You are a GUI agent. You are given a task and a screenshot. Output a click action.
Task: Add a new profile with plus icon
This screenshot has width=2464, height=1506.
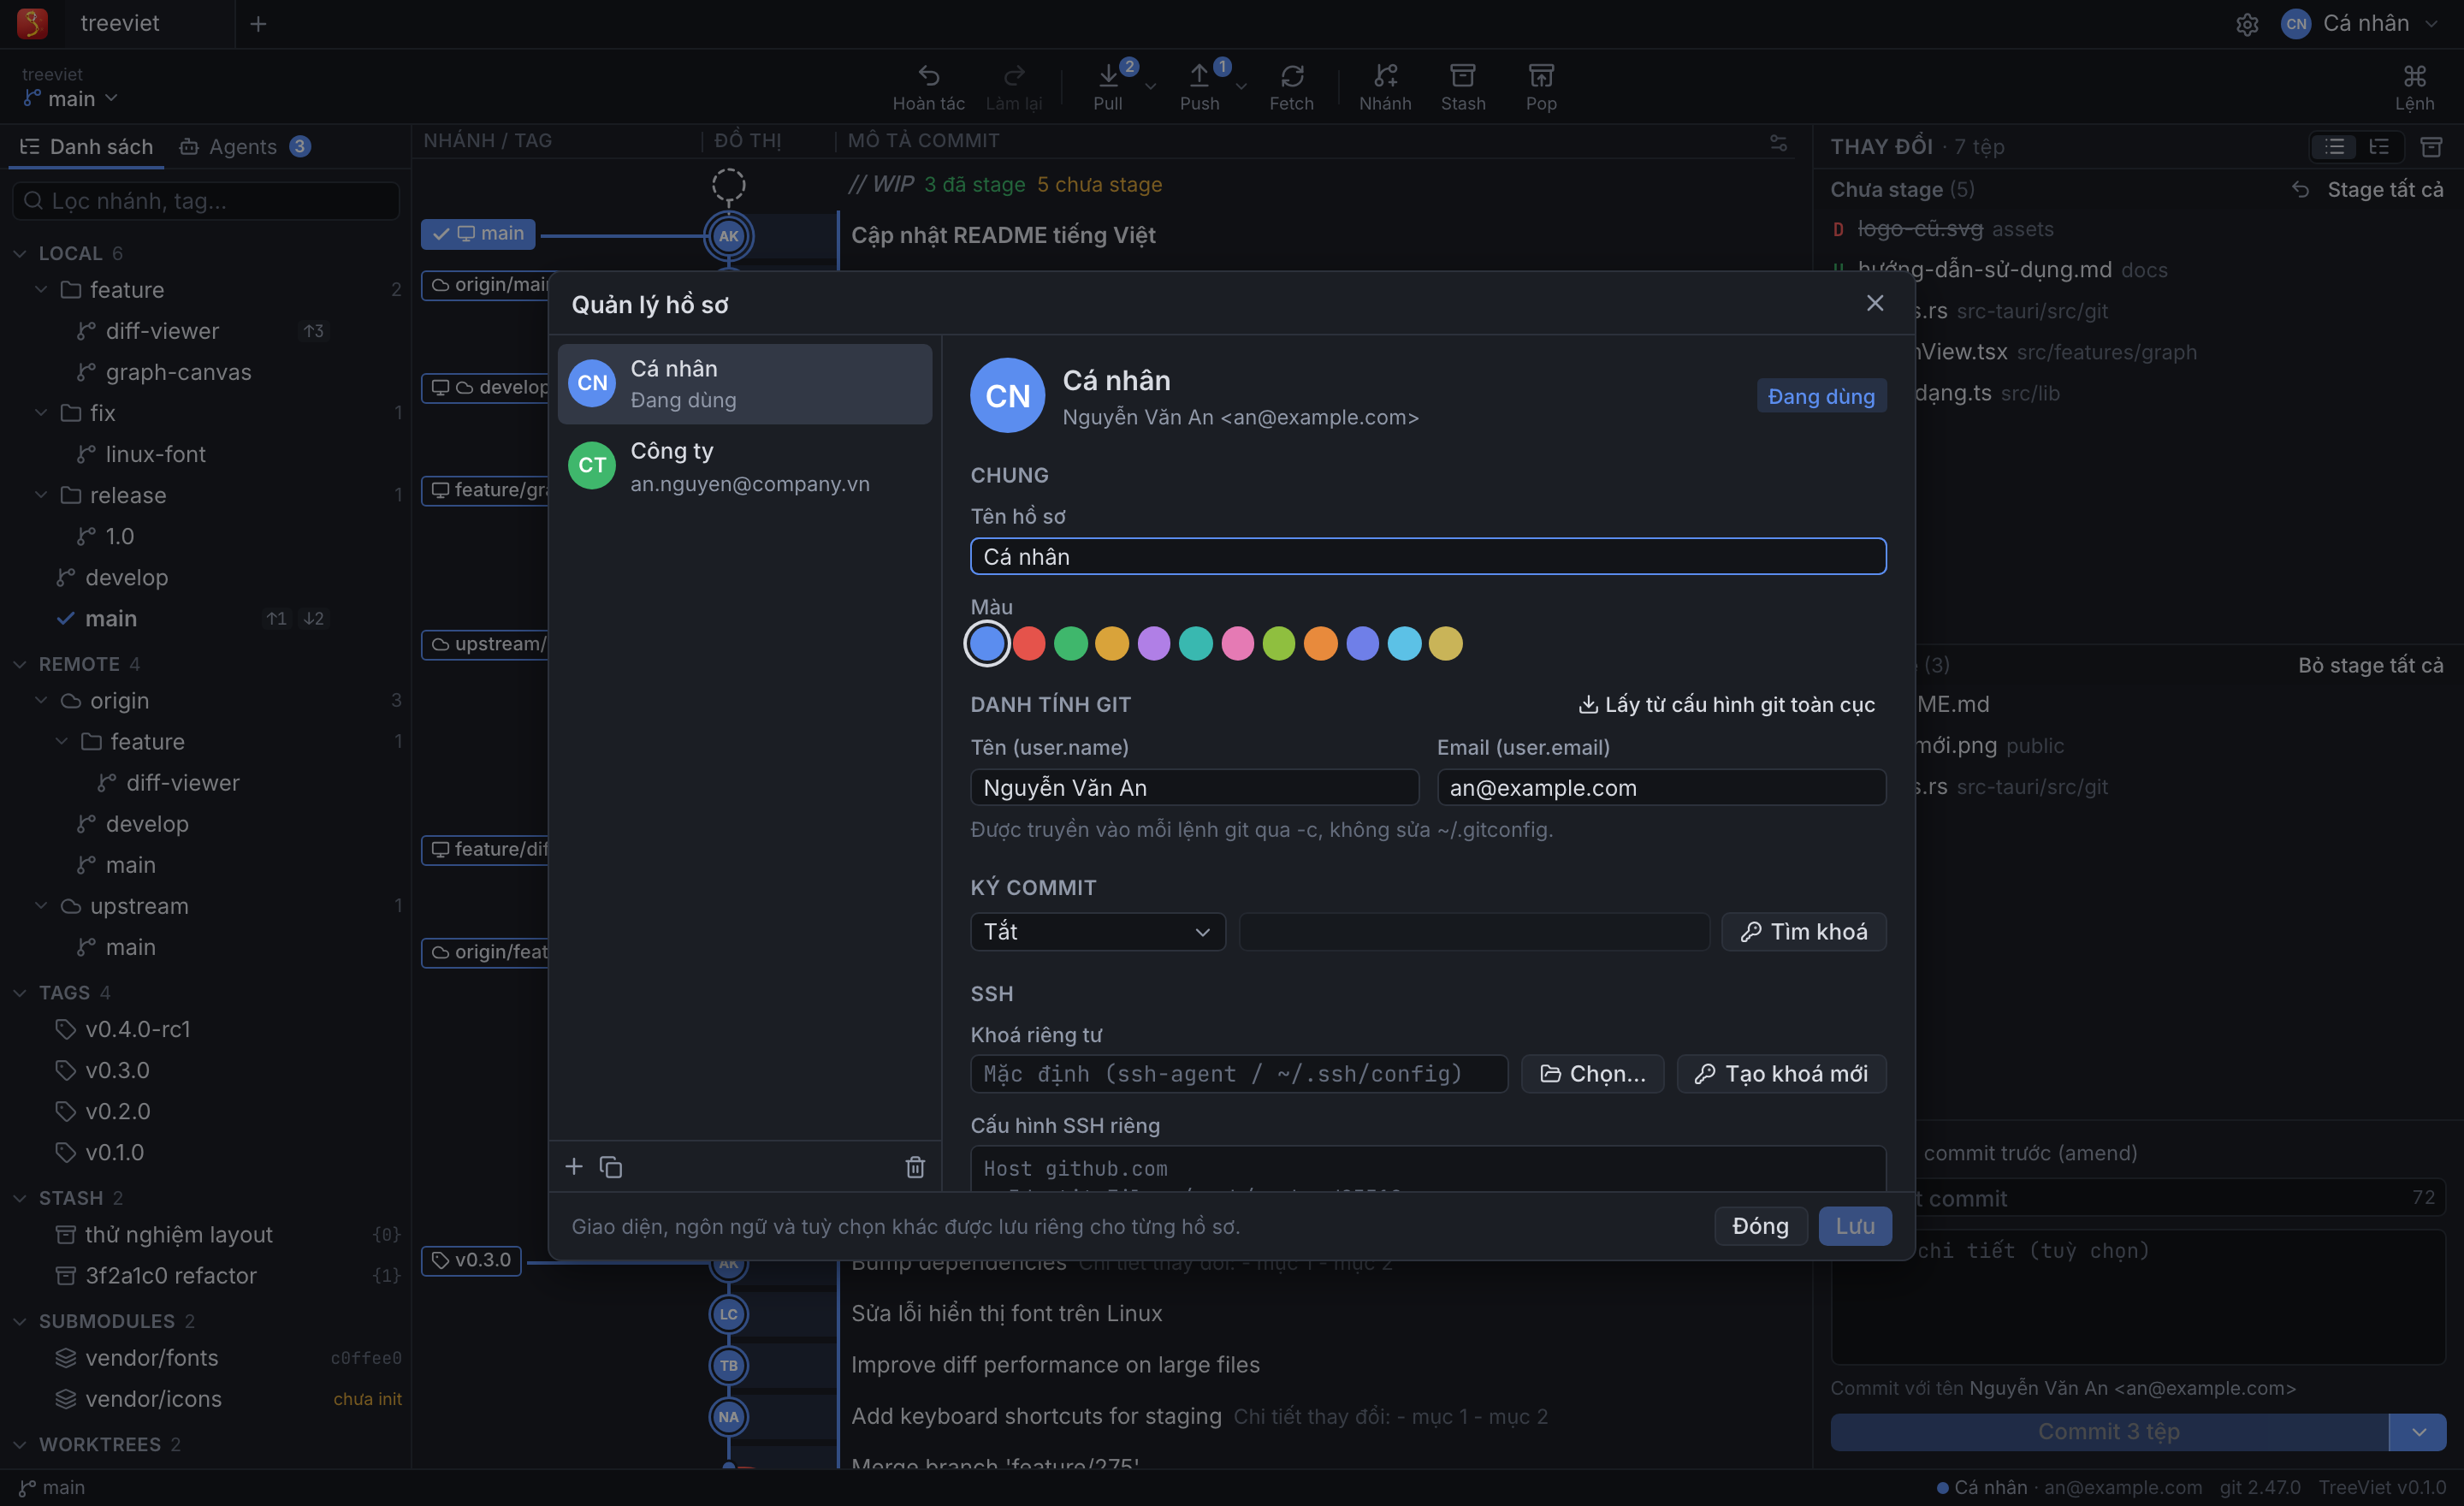click(574, 1166)
